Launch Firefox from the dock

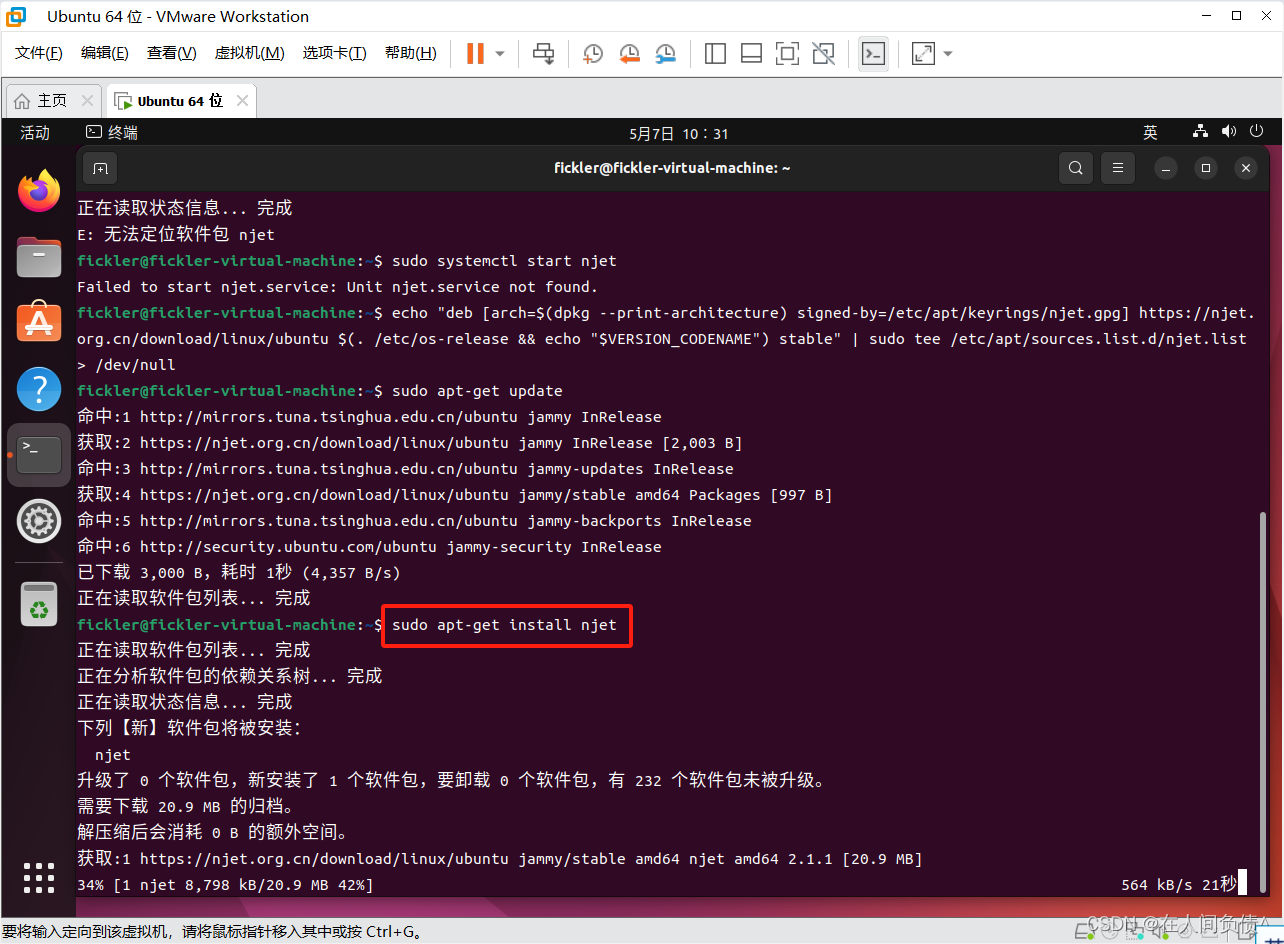tap(39, 191)
